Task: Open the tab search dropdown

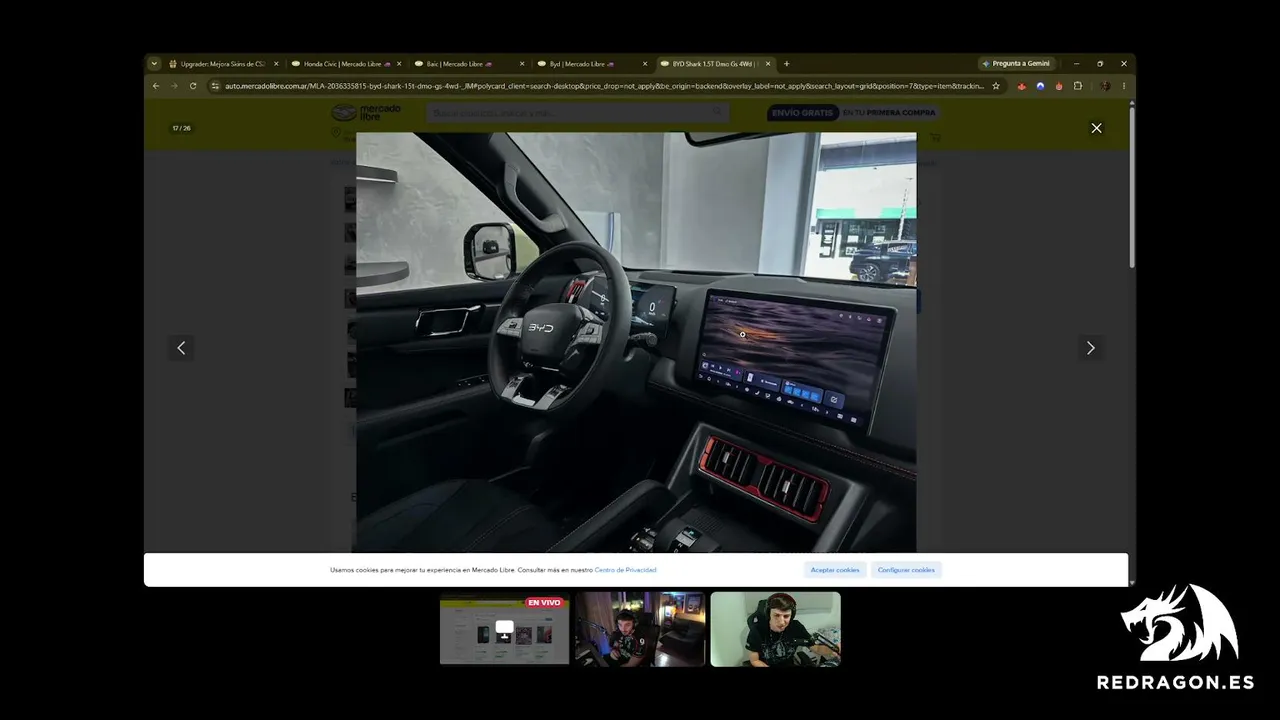Action: (x=154, y=64)
